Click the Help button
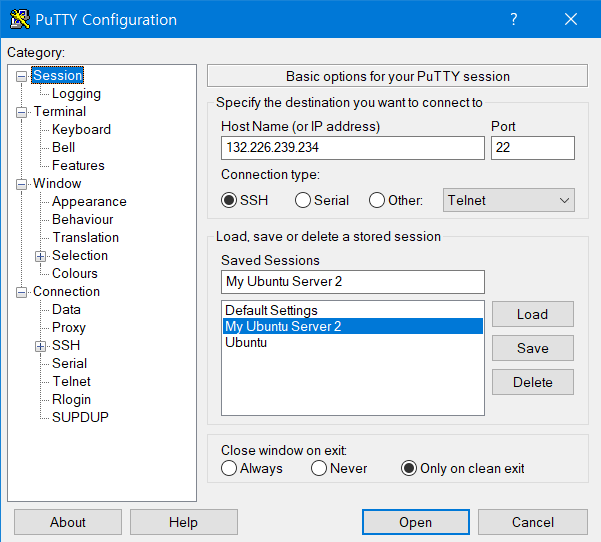Image resolution: width=601 pixels, height=542 pixels. (x=184, y=522)
